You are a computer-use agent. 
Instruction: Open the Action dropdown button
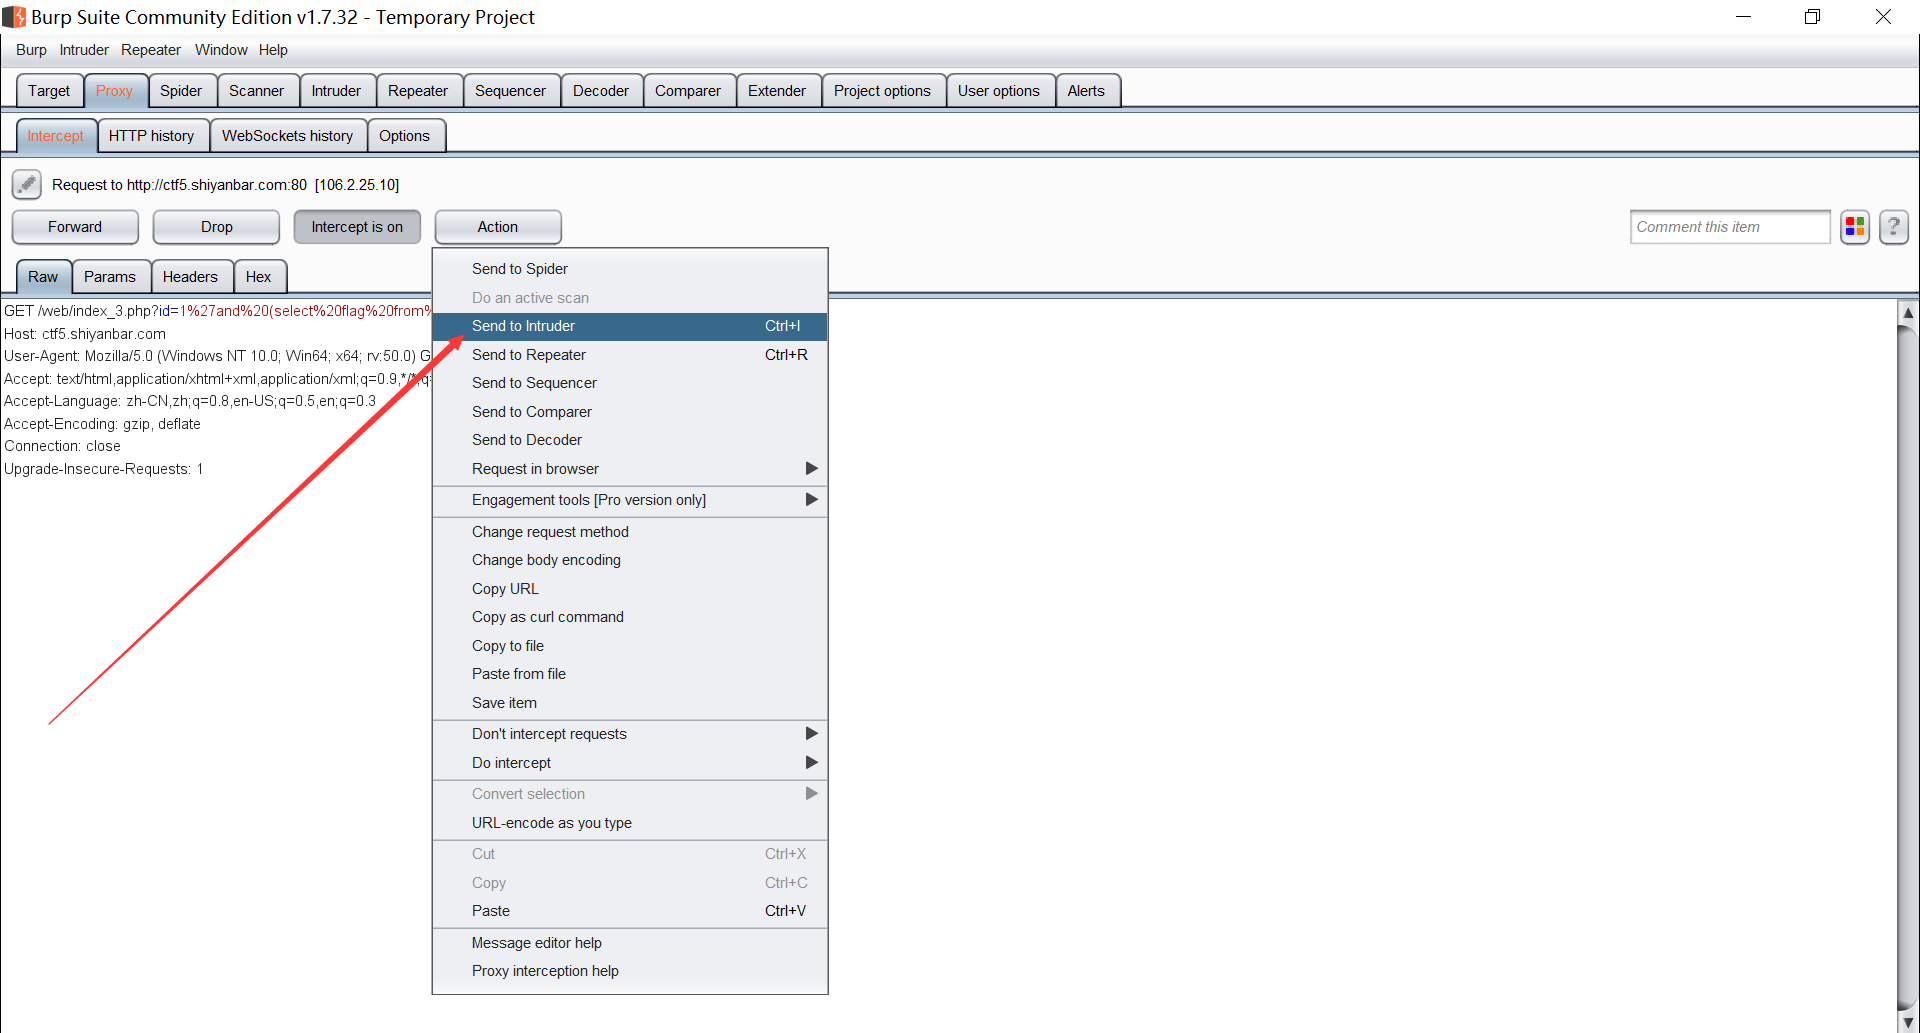(497, 227)
